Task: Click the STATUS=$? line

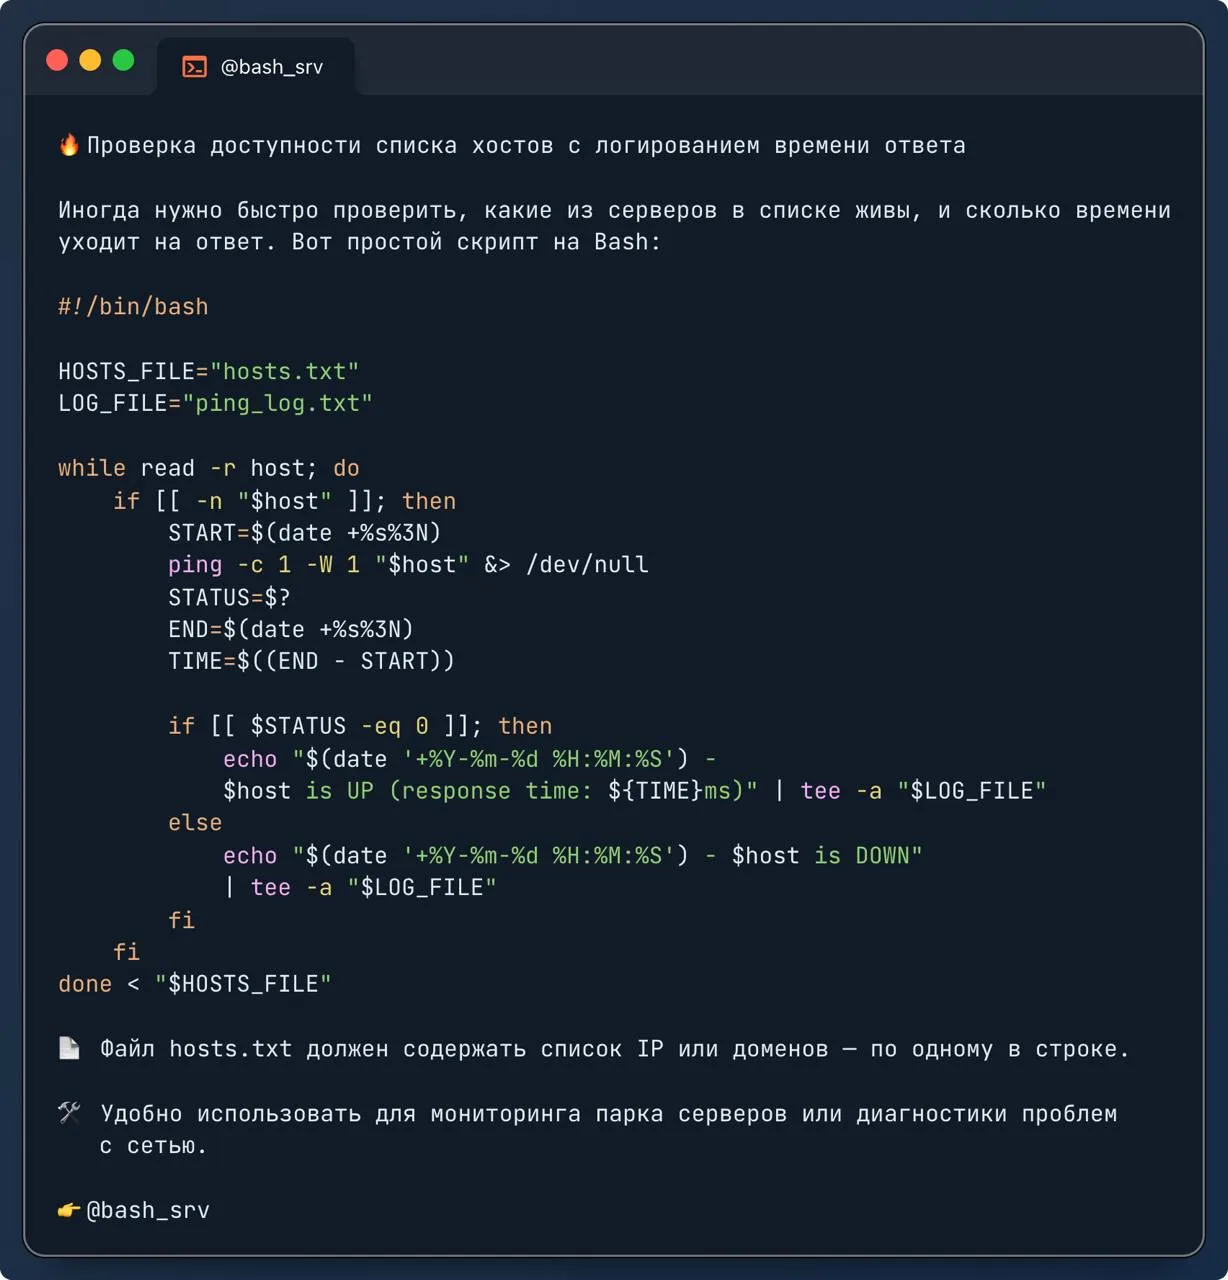Action: 230,597
